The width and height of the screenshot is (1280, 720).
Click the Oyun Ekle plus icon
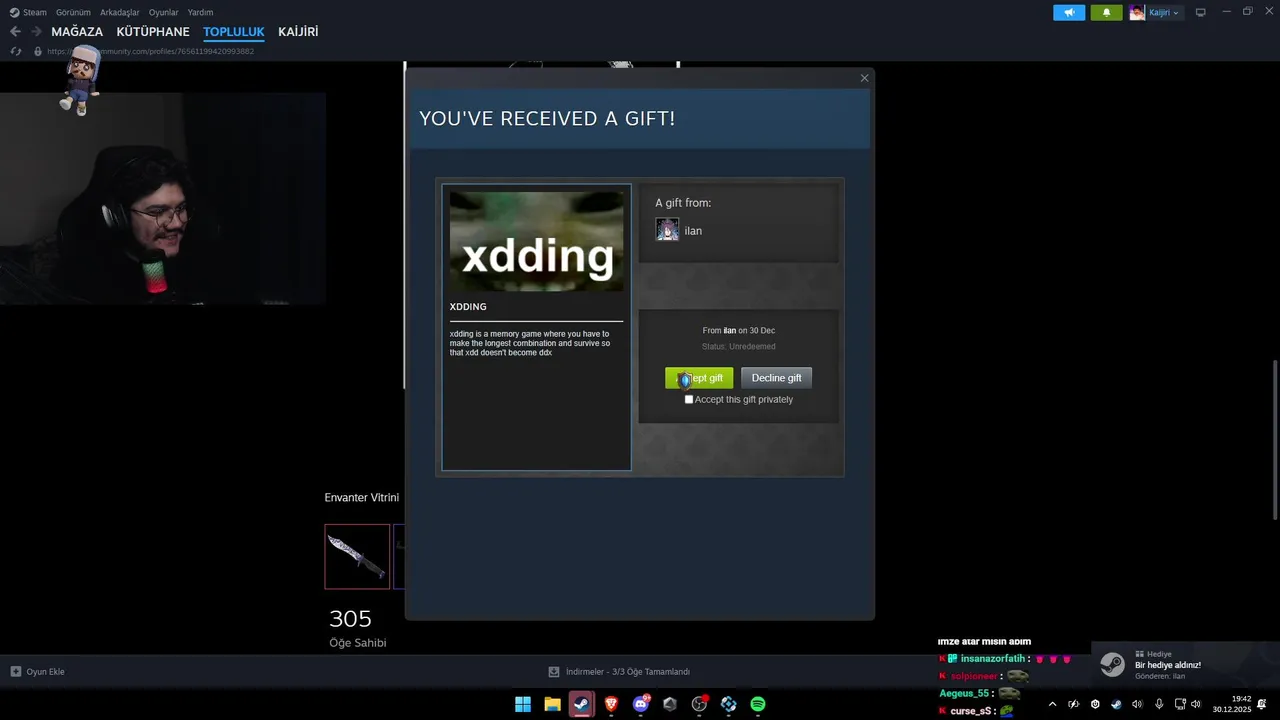pos(16,672)
